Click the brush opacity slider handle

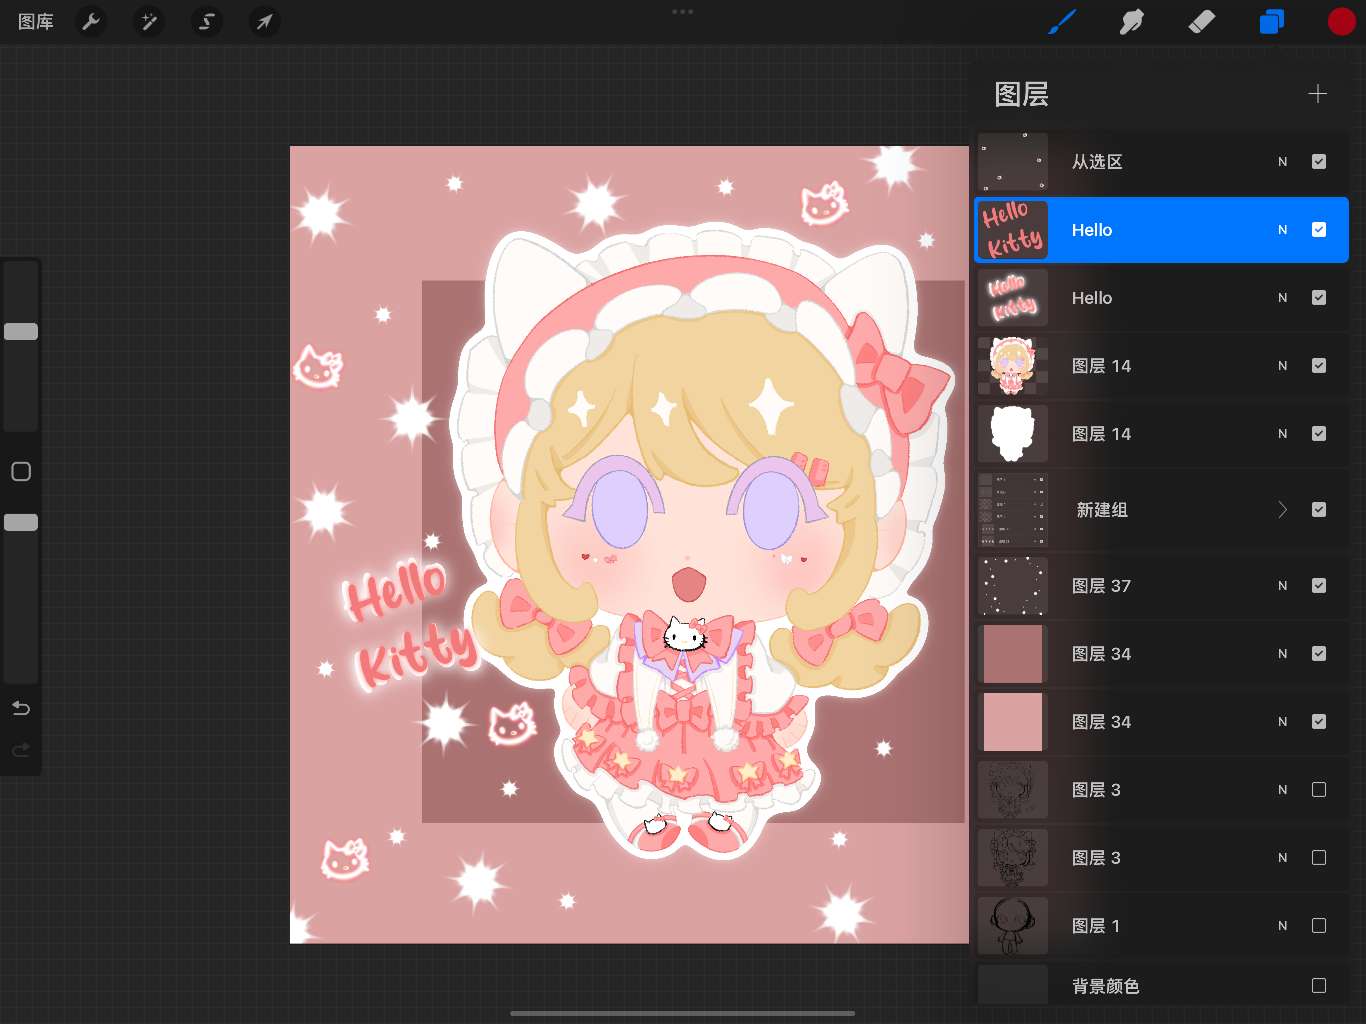(x=21, y=522)
